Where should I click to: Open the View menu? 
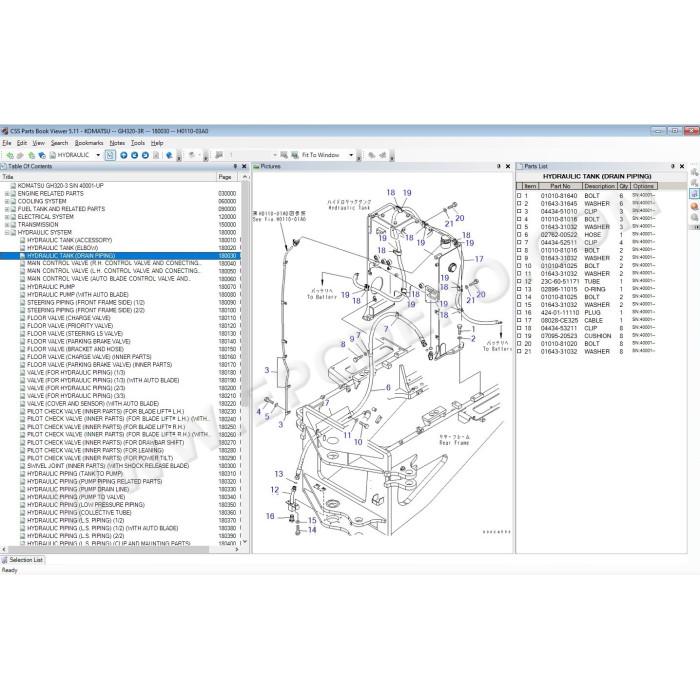coord(38,143)
